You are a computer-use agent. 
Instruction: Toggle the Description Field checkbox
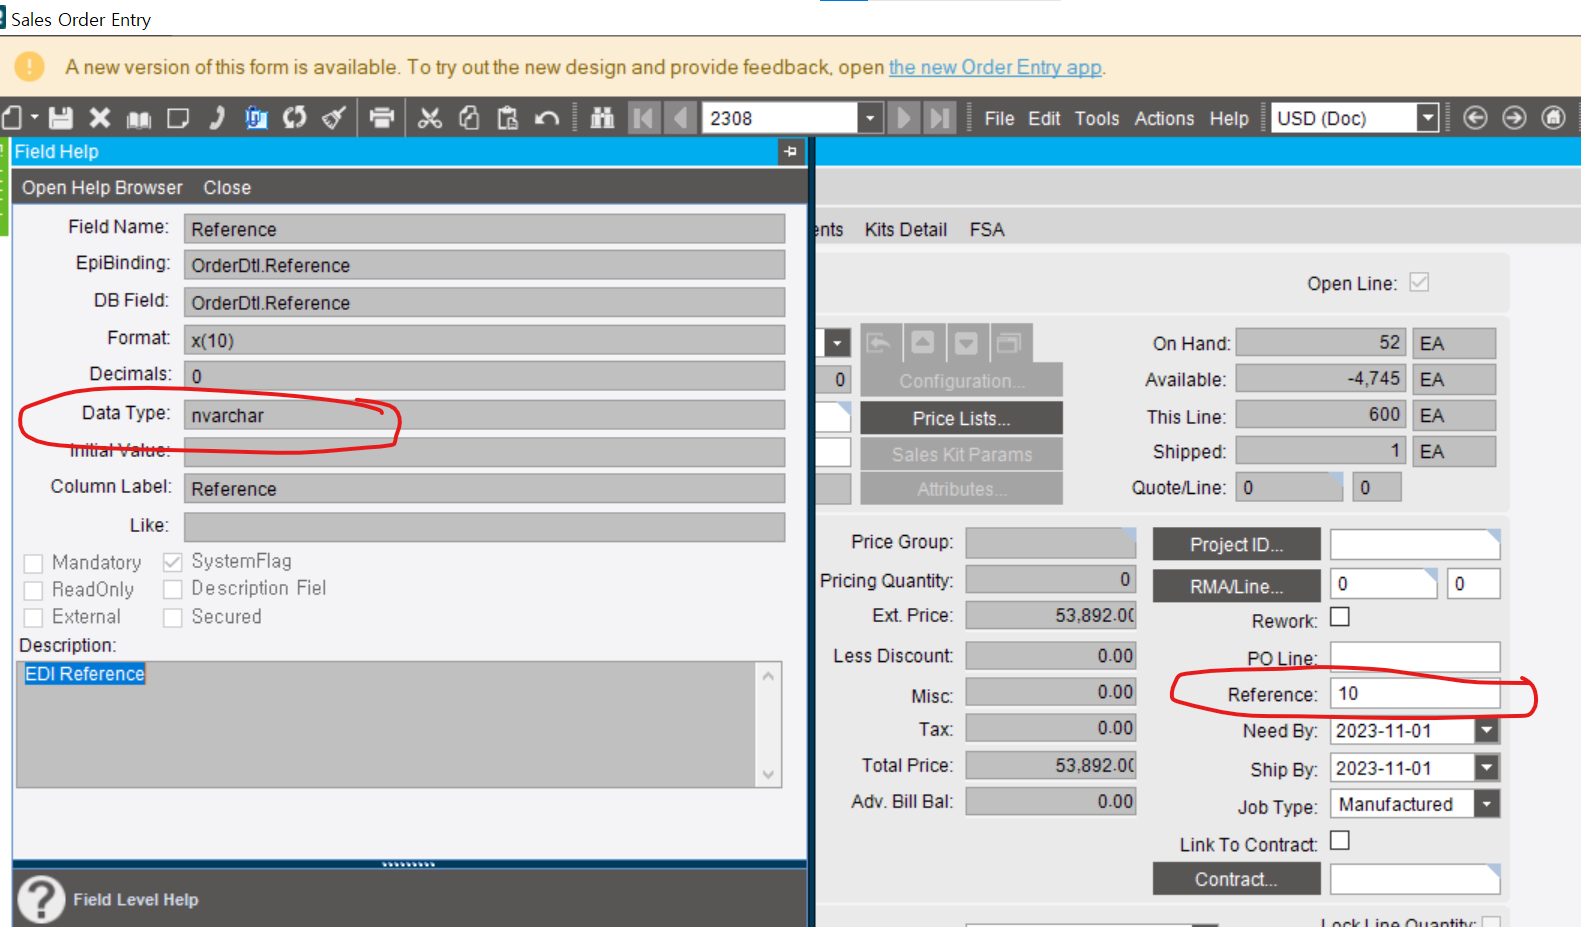click(173, 589)
